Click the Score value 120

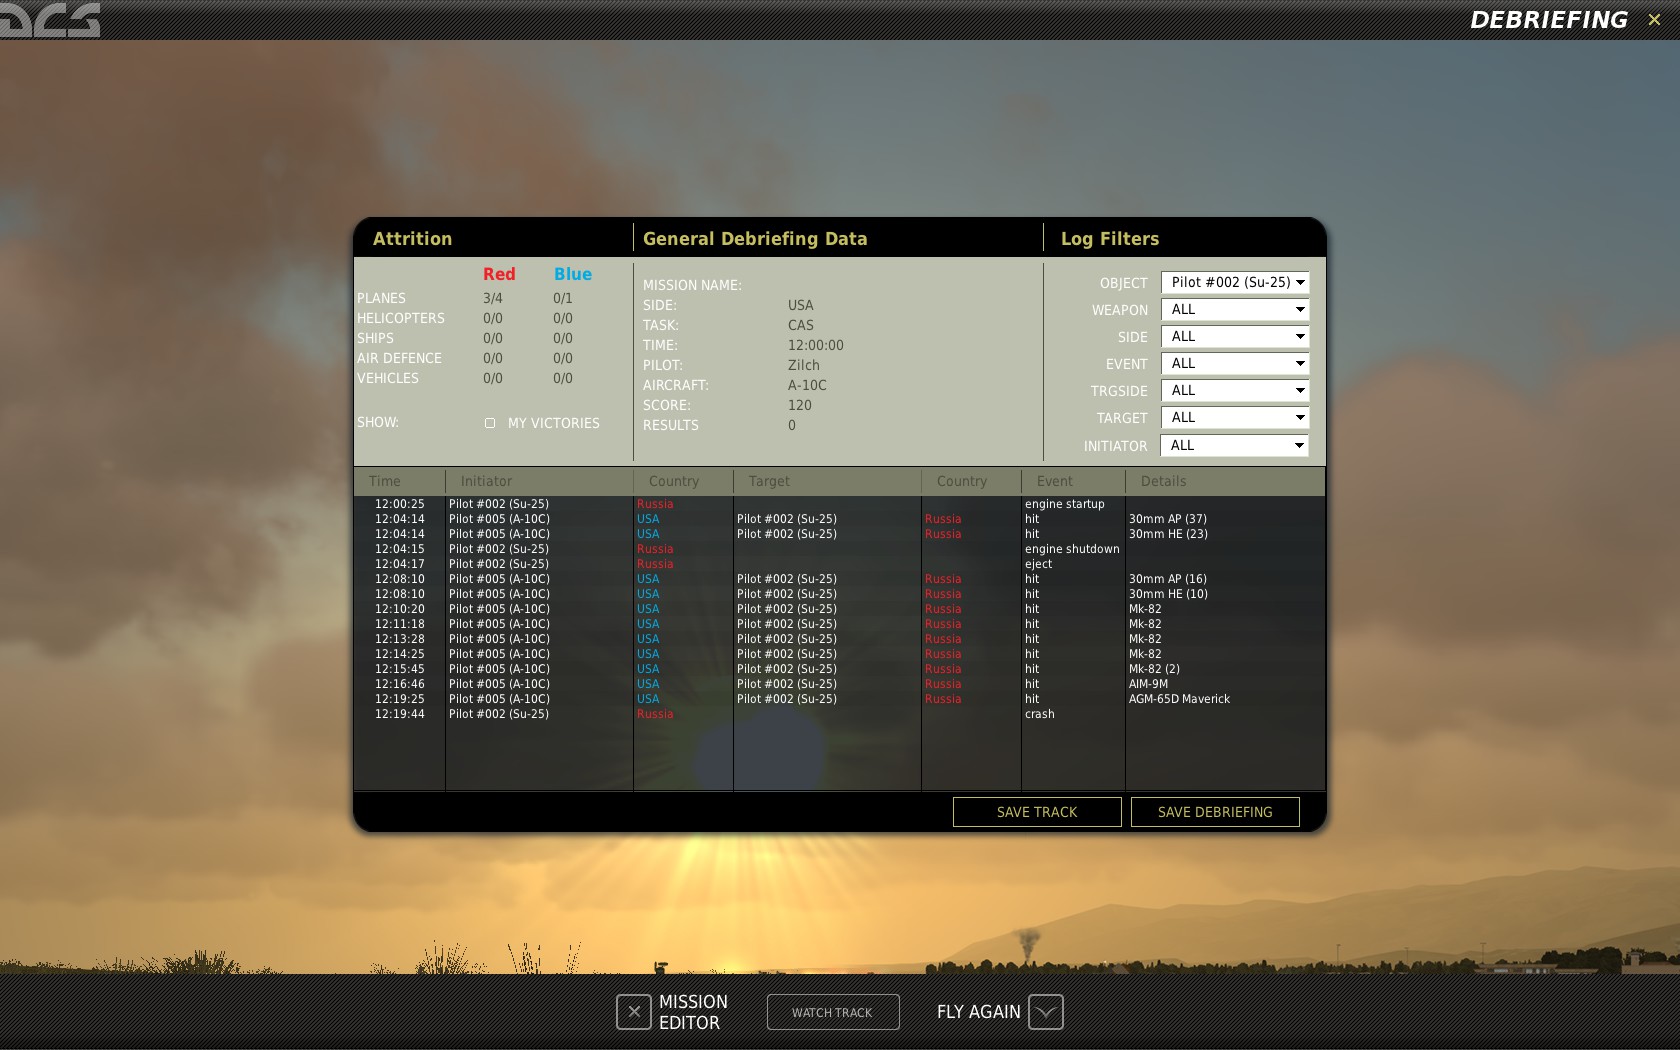[800, 405]
